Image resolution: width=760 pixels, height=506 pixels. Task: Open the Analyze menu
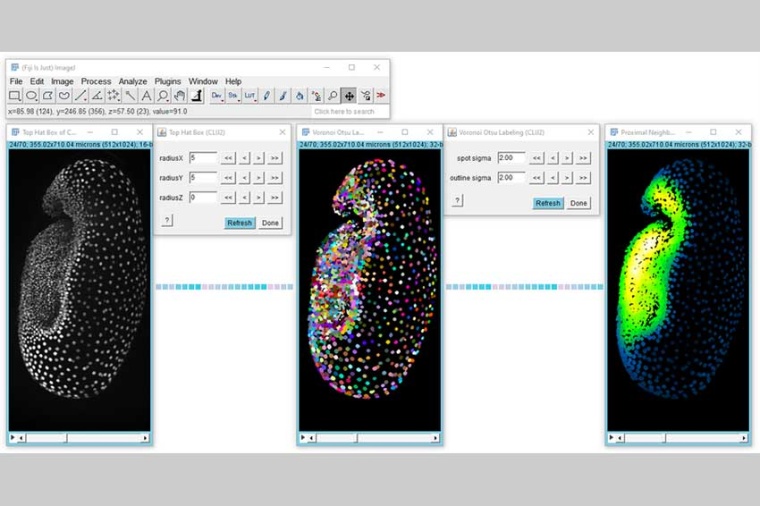click(133, 81)
